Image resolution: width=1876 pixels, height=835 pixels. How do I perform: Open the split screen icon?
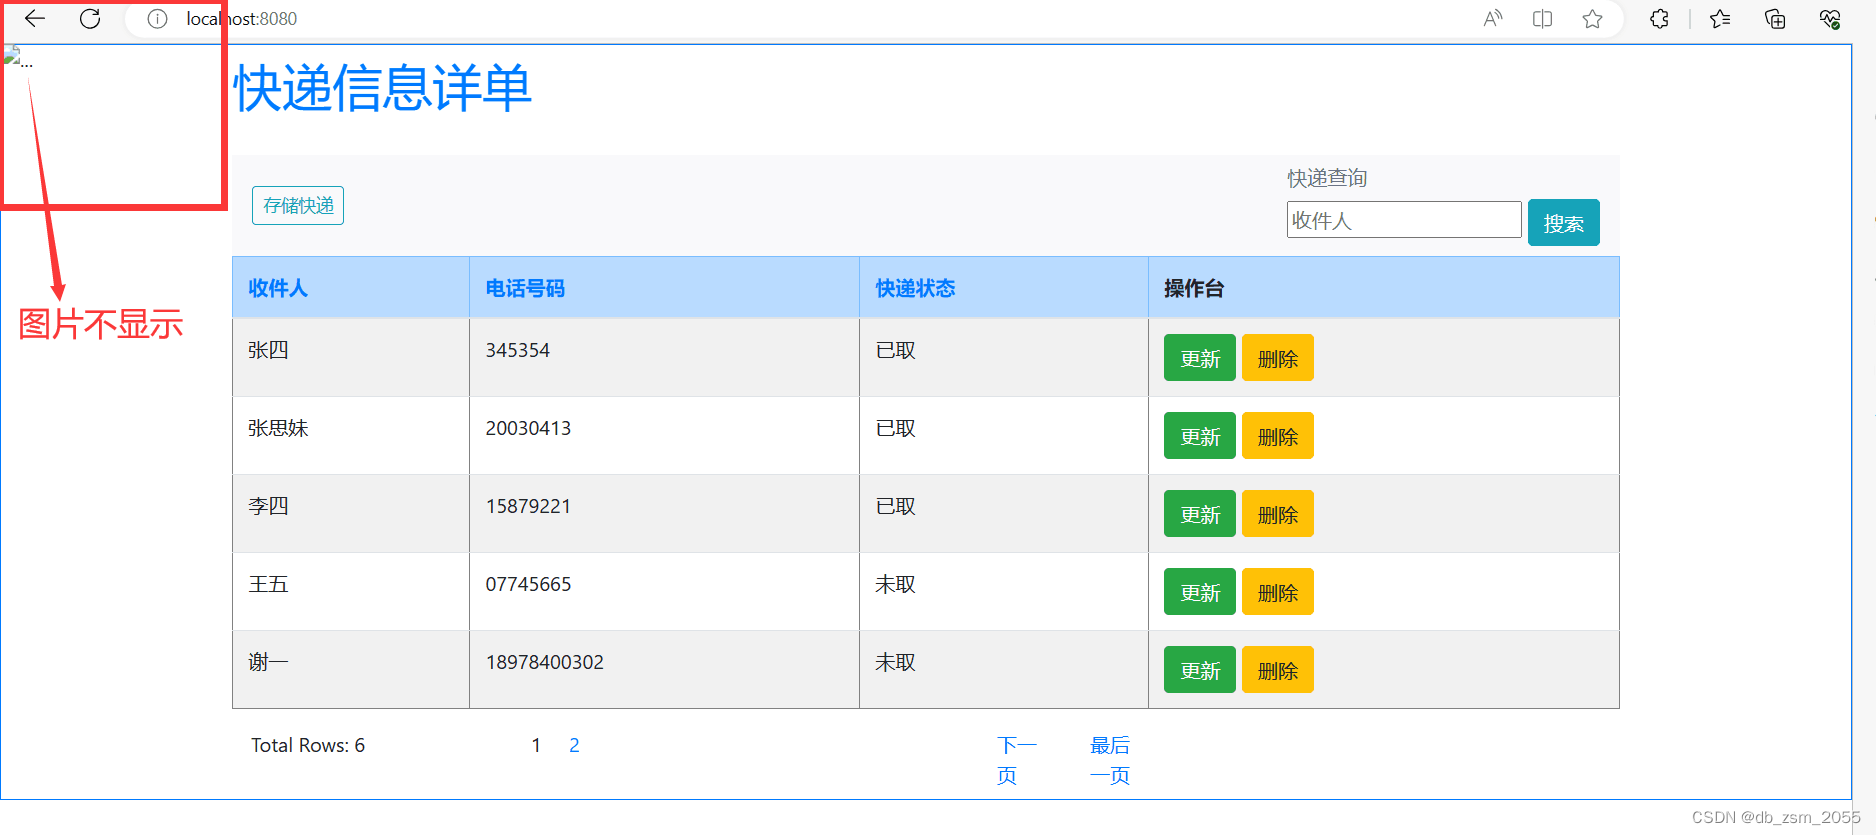1542,19
